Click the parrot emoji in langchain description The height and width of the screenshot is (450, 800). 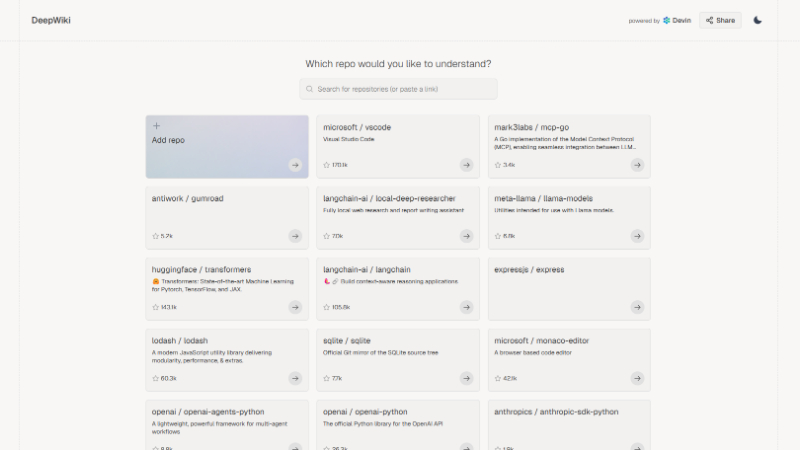coord(327,281)
